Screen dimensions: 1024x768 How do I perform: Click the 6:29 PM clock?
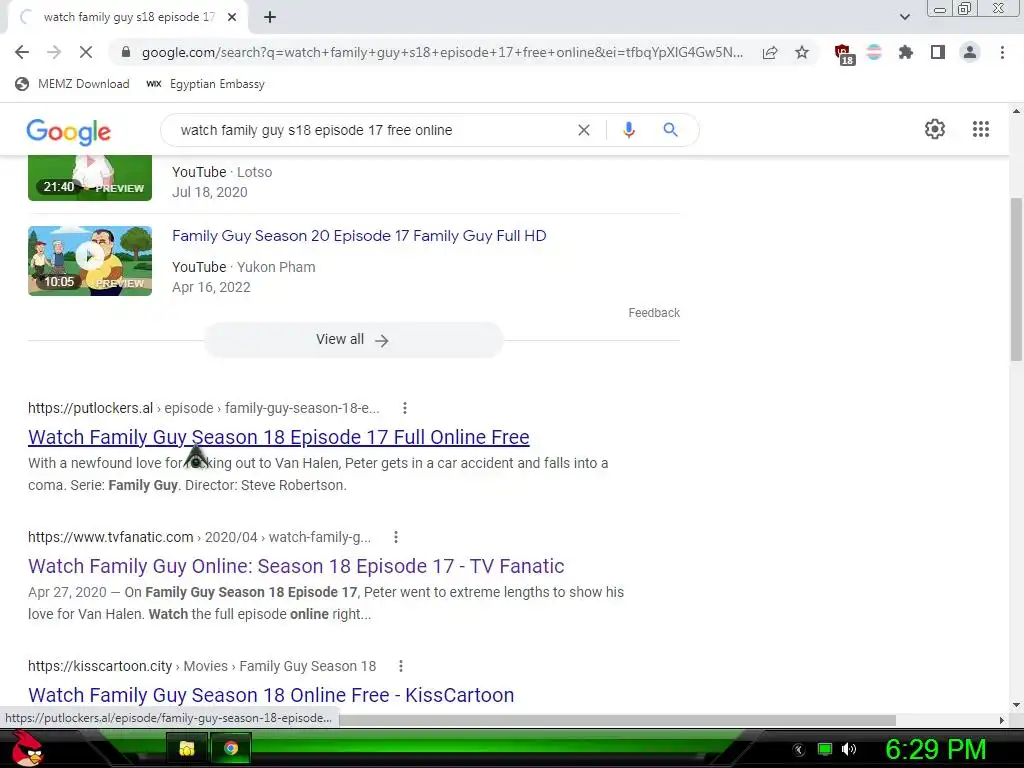(935, 749)
